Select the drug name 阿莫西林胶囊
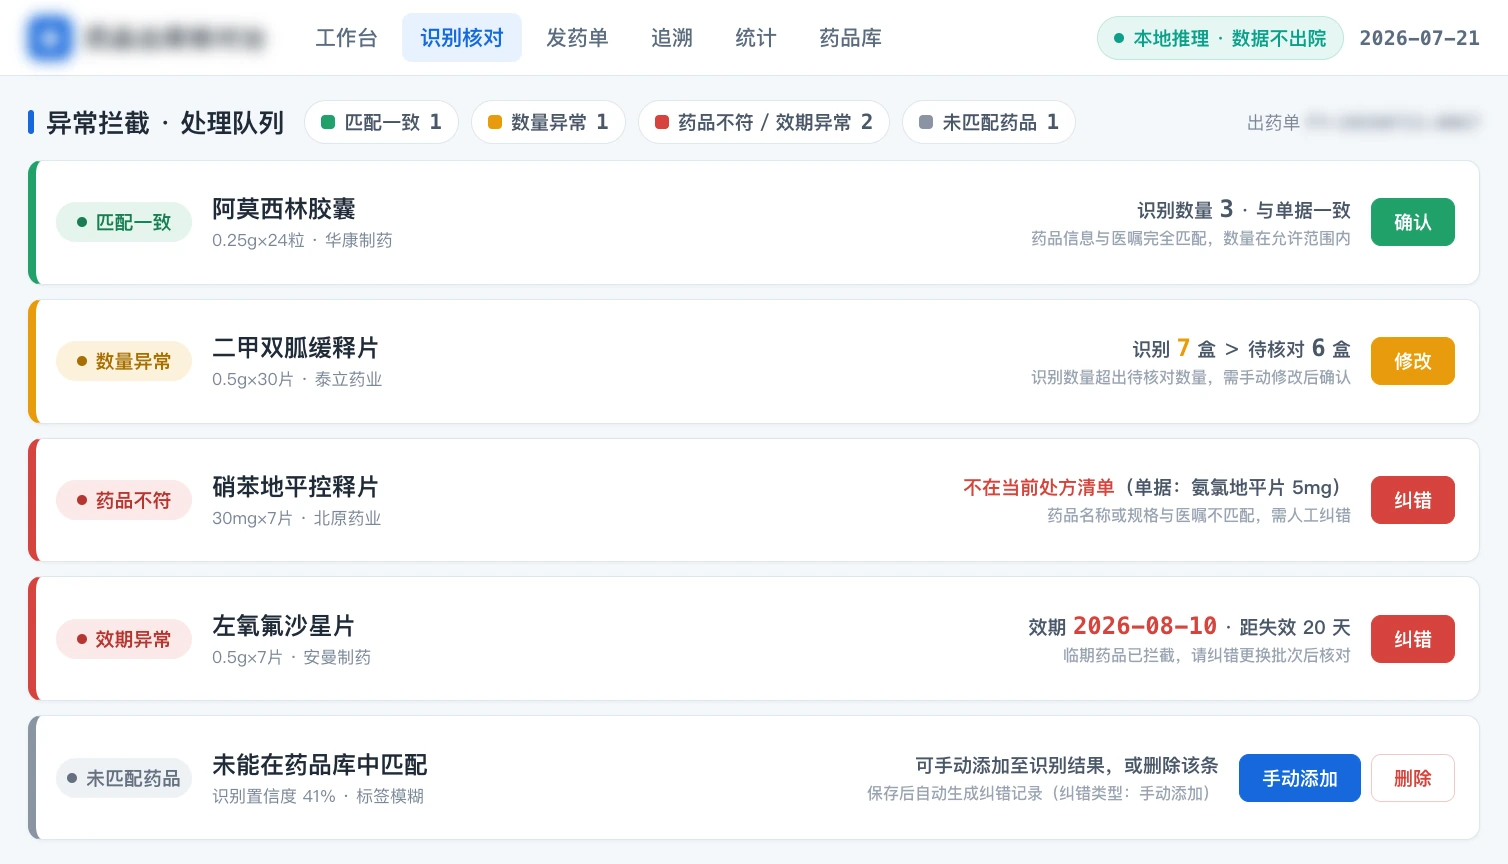The height and width of the screenshot is (864, 1508). (x=284, y=209)
